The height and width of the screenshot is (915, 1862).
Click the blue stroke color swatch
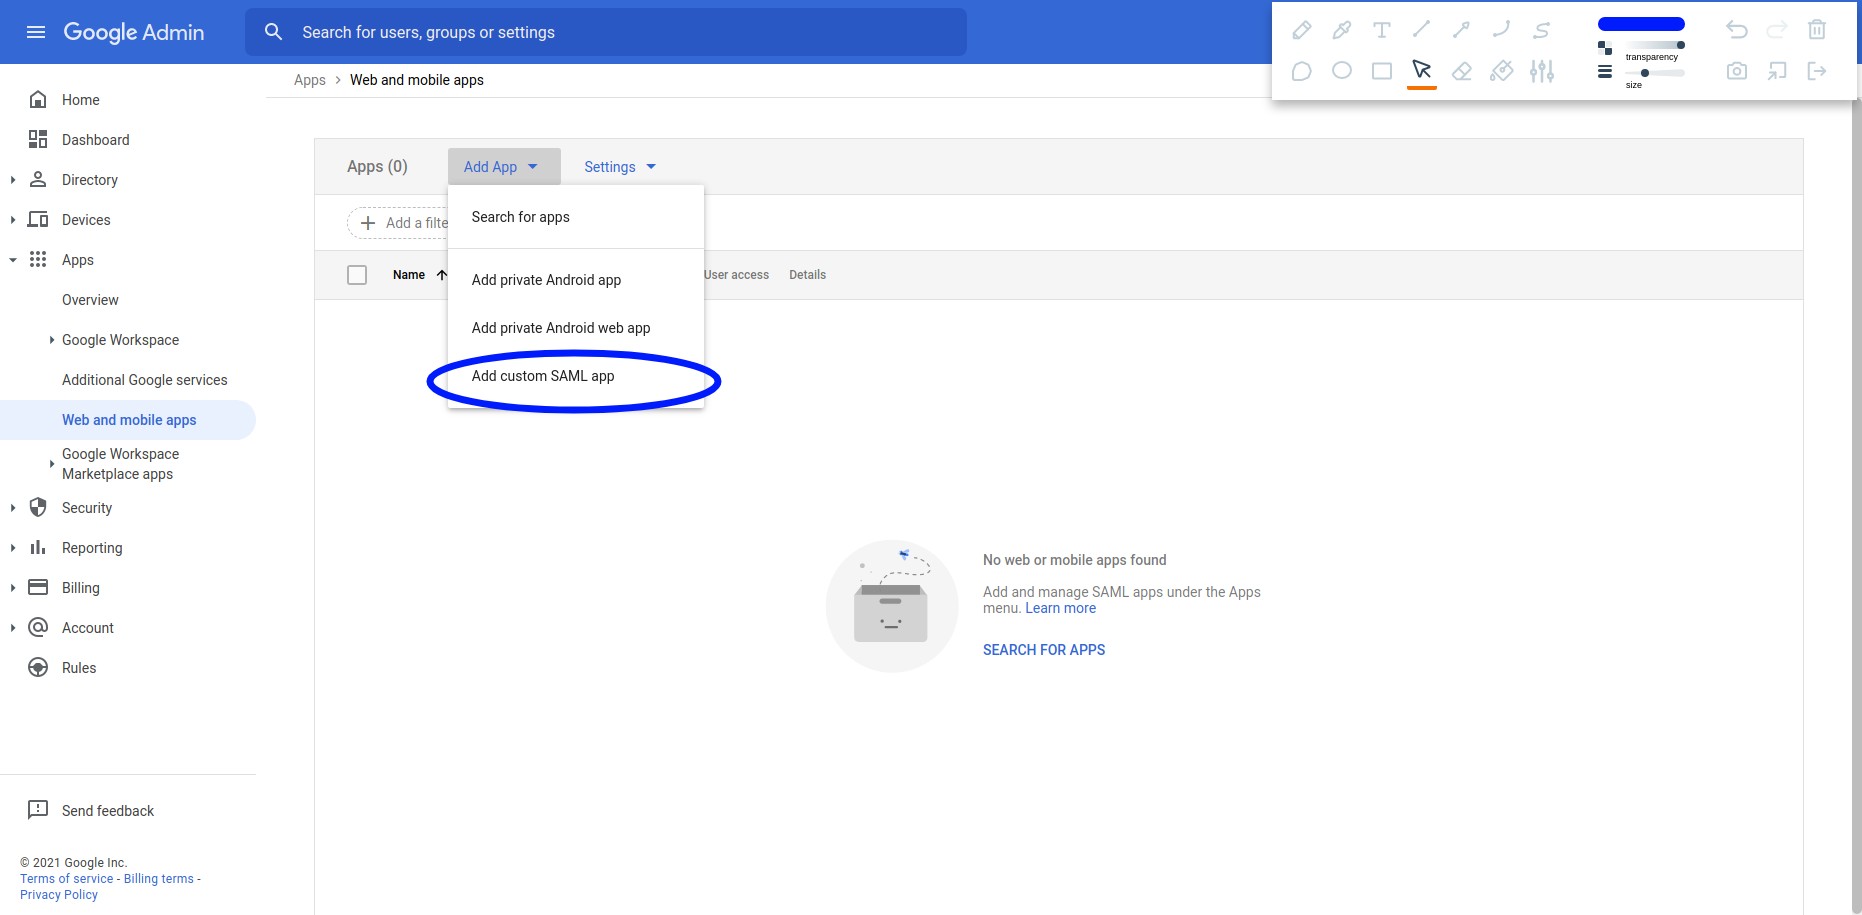[1641, 24]
